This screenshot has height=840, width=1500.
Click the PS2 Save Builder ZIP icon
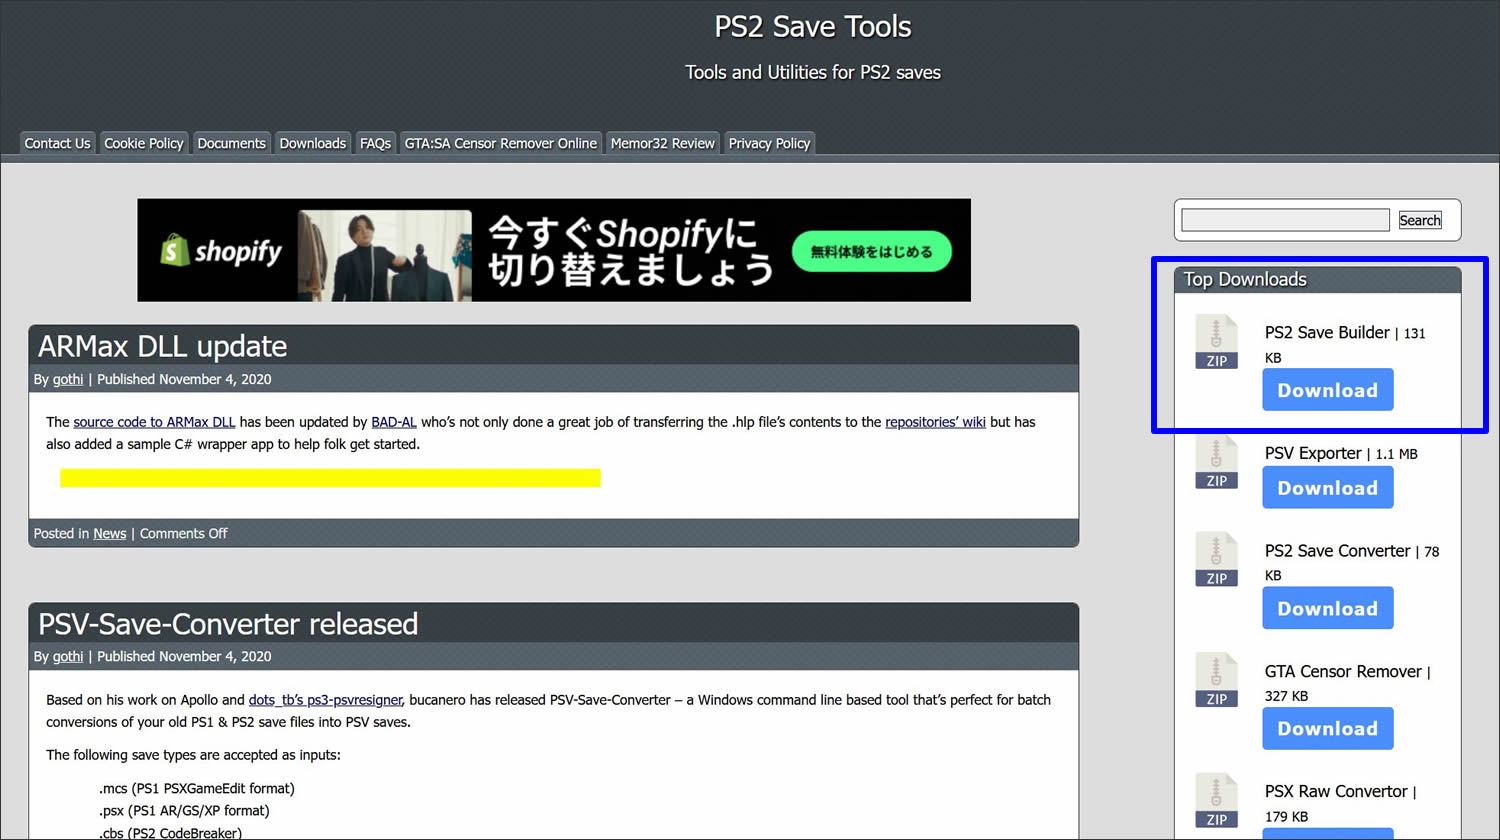(x=1216, y=342)
